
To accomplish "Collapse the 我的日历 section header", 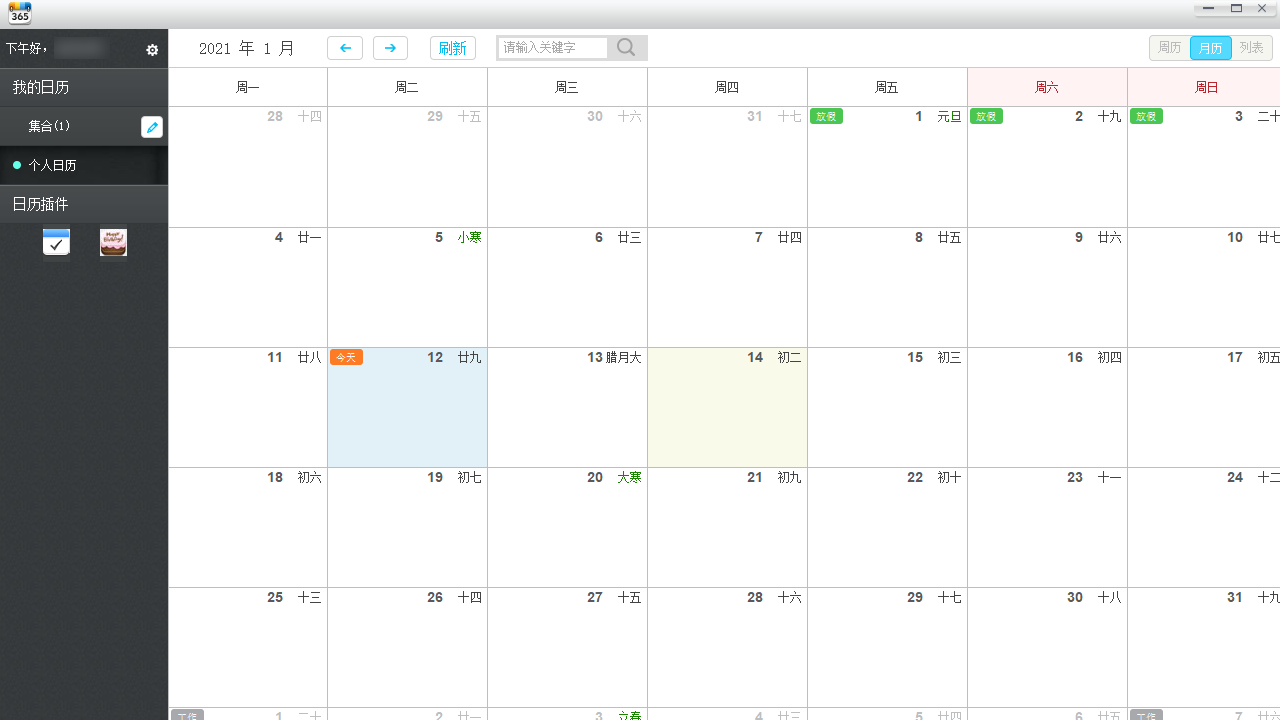I will (x=84, y=88).
